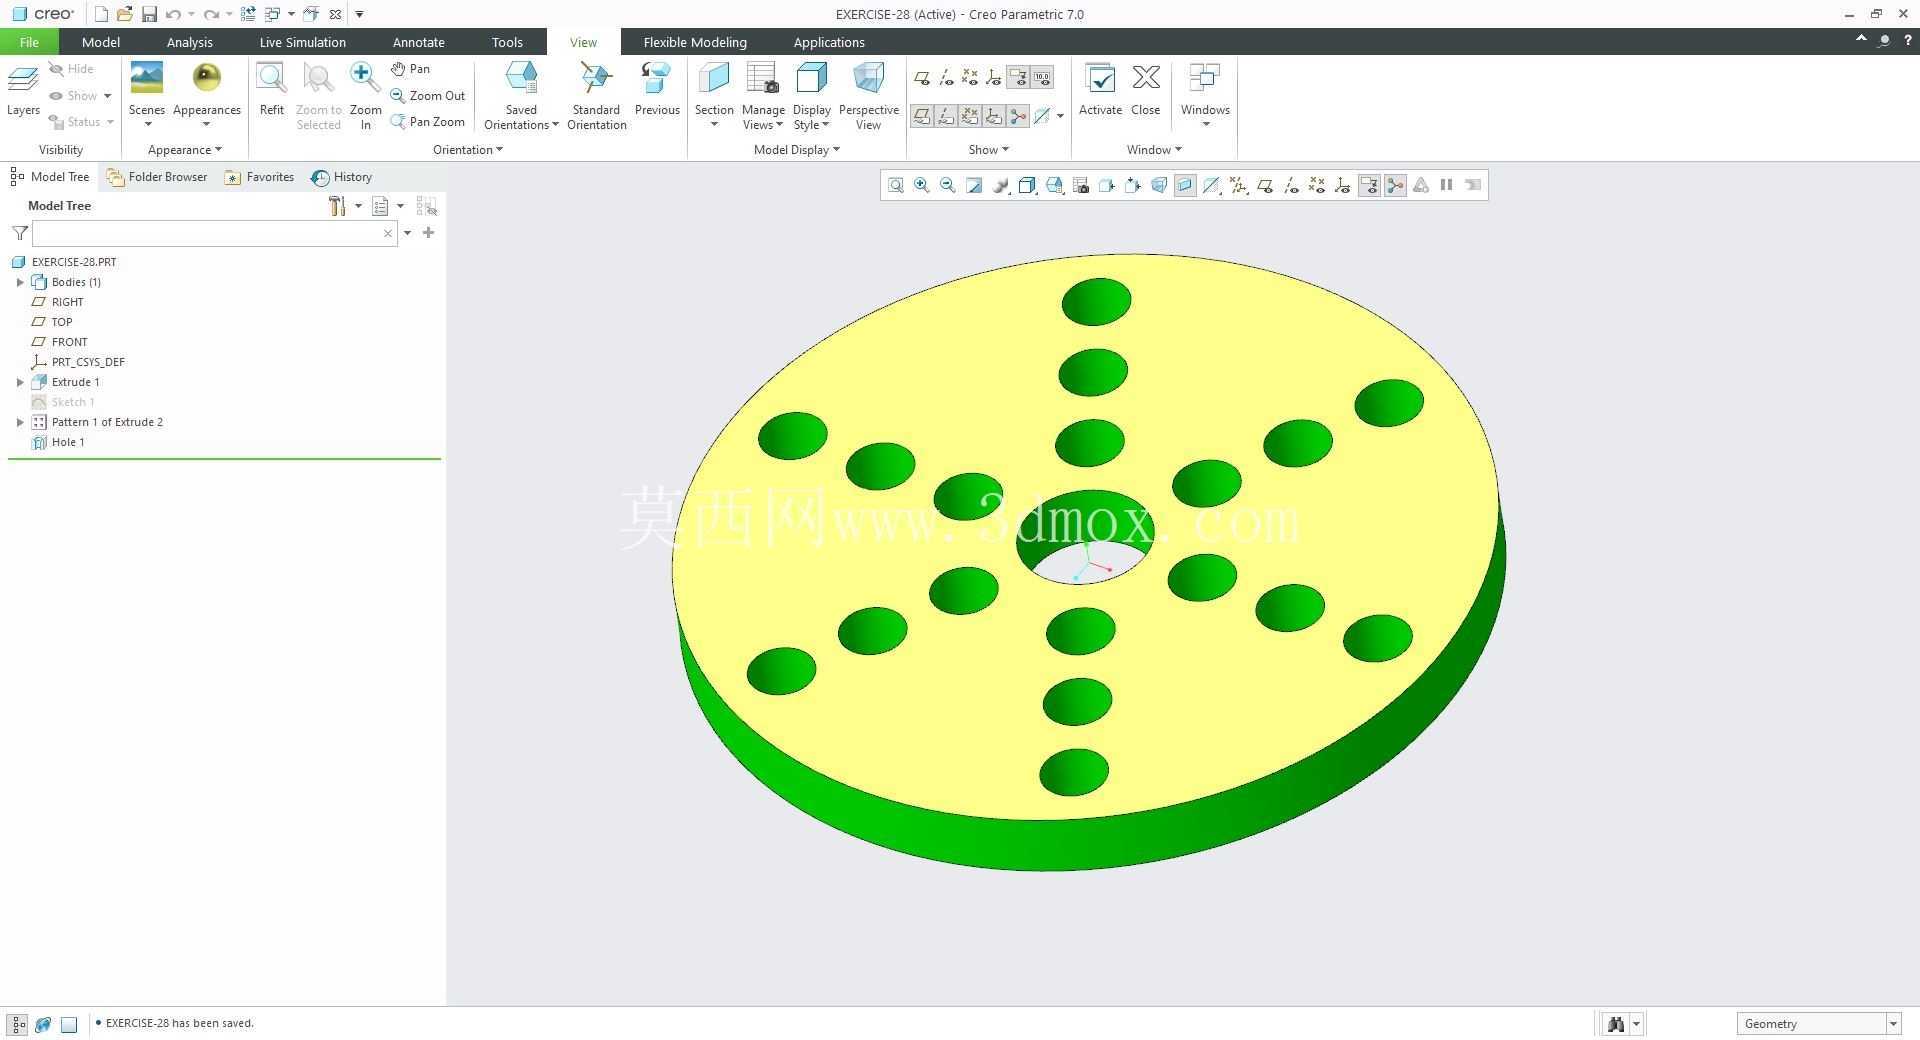The image size is (1920, 1040).
Task: Toggle spin center display in graphics toolbar
Action: coord(1395,185)
